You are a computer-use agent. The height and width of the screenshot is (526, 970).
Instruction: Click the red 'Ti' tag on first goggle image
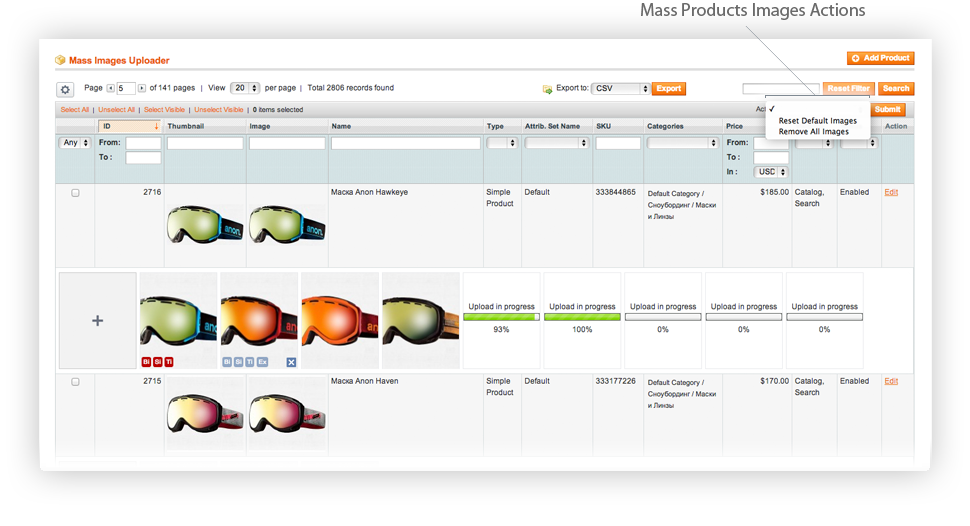169,362
